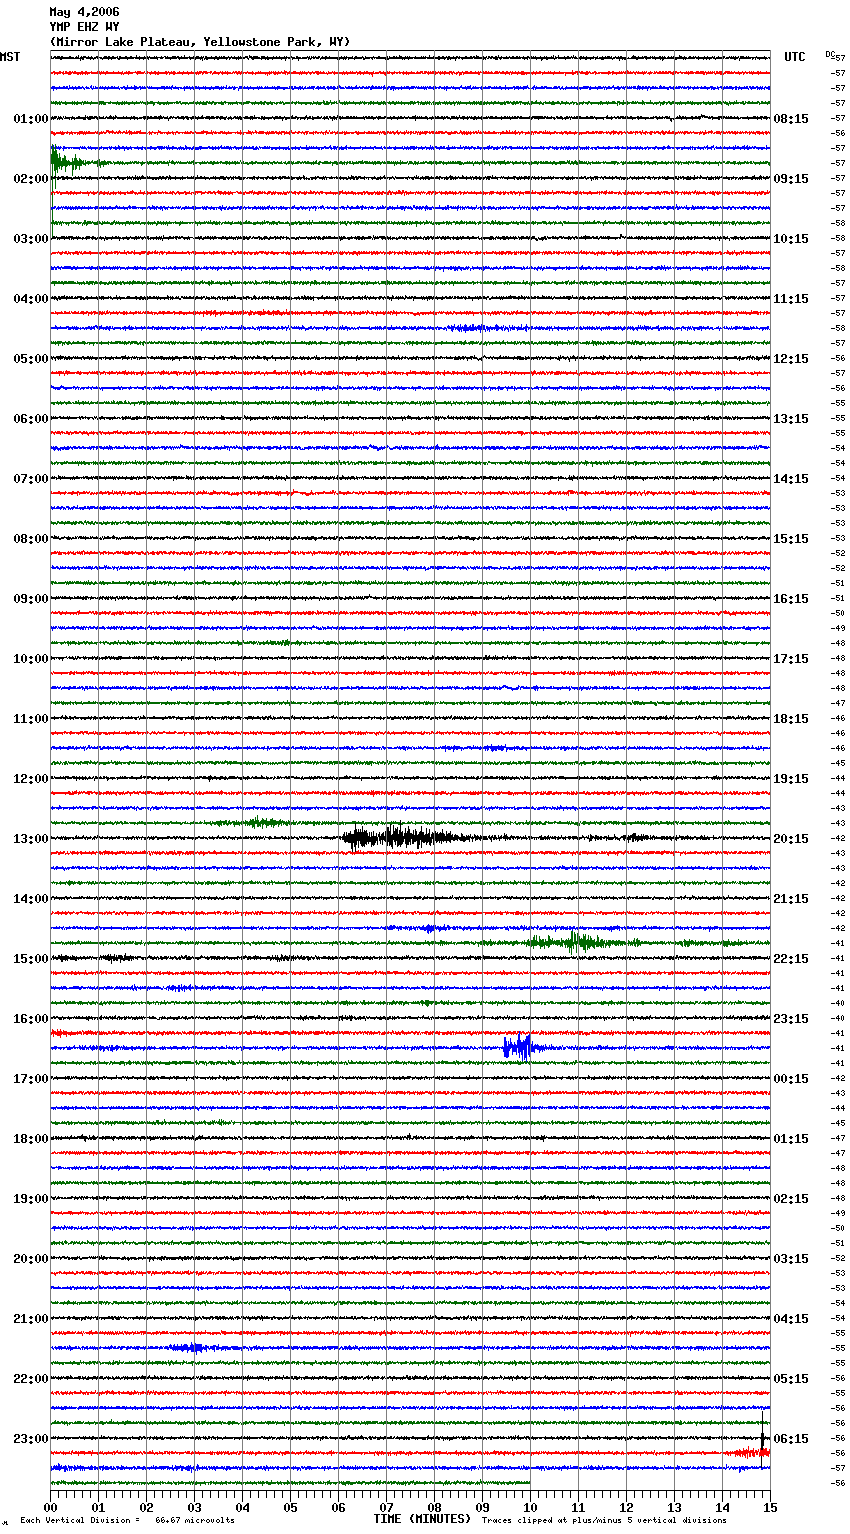Screen dimensions: 850x1534
Task: Click the blue seismic burst on the 16:30 trace
Action: point(522,1047)
